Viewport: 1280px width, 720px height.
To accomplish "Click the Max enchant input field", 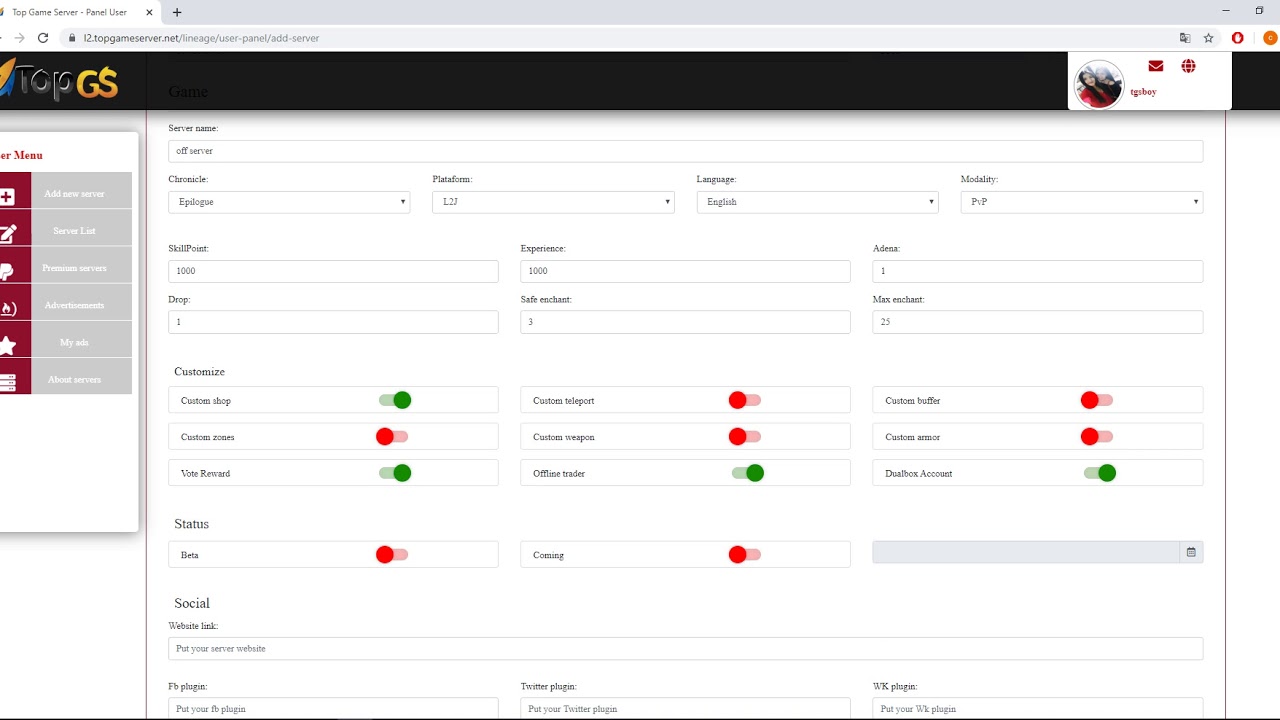I will (1037, 322).
